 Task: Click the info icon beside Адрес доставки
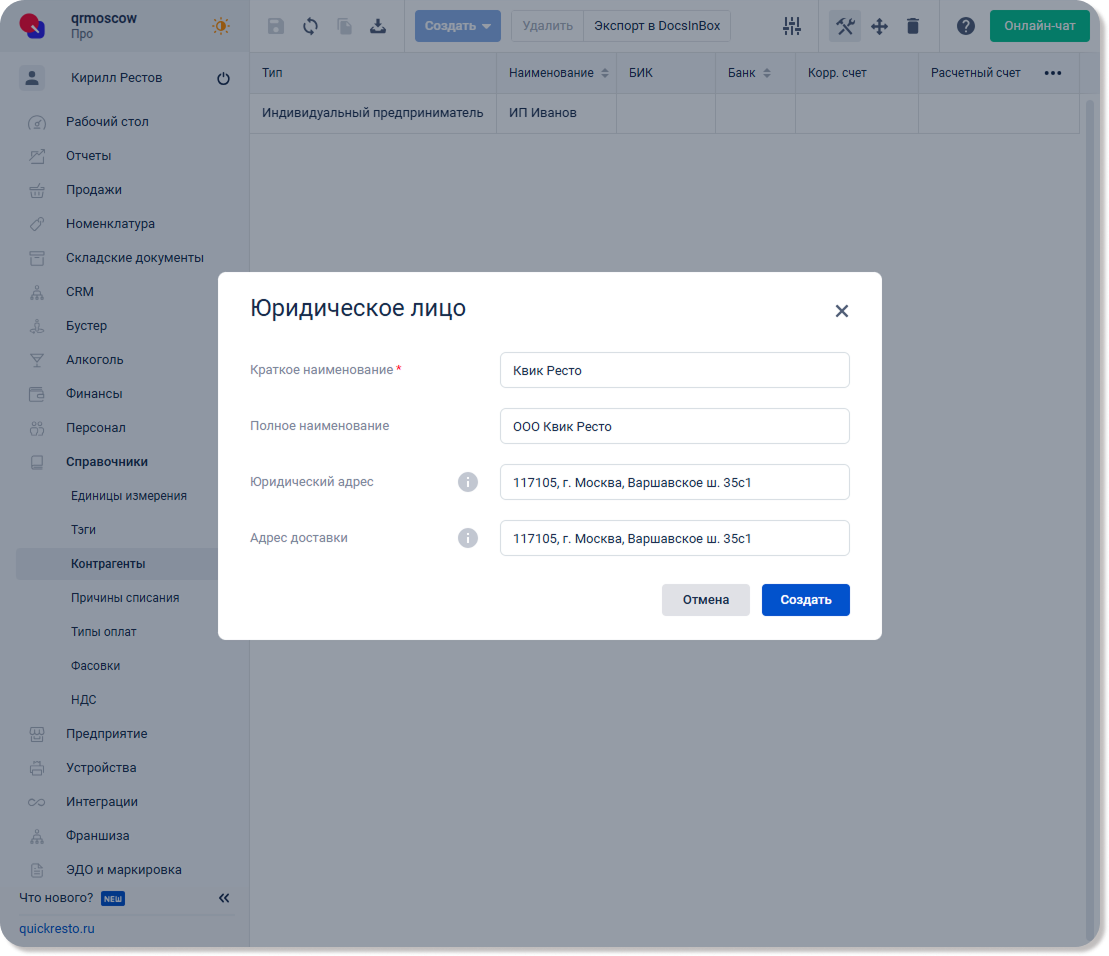click(468, 538)
